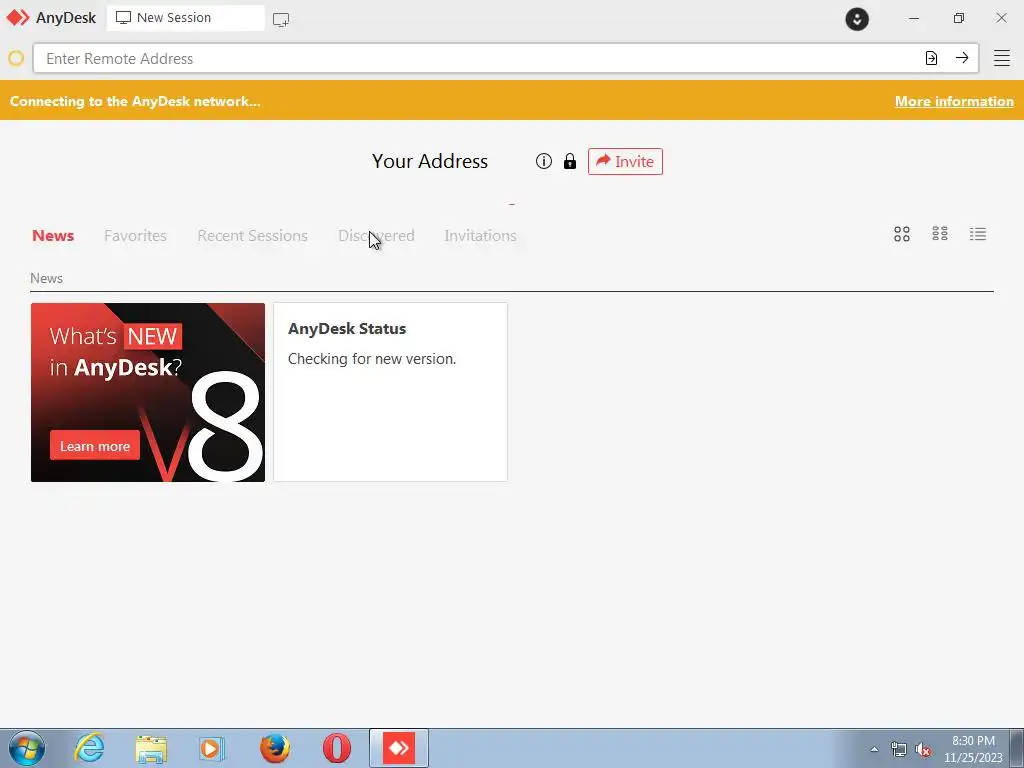This screenshot has height=768, width=1024.
Task: Open File Explorer from taskbar
Action: (x=151, y=748)
